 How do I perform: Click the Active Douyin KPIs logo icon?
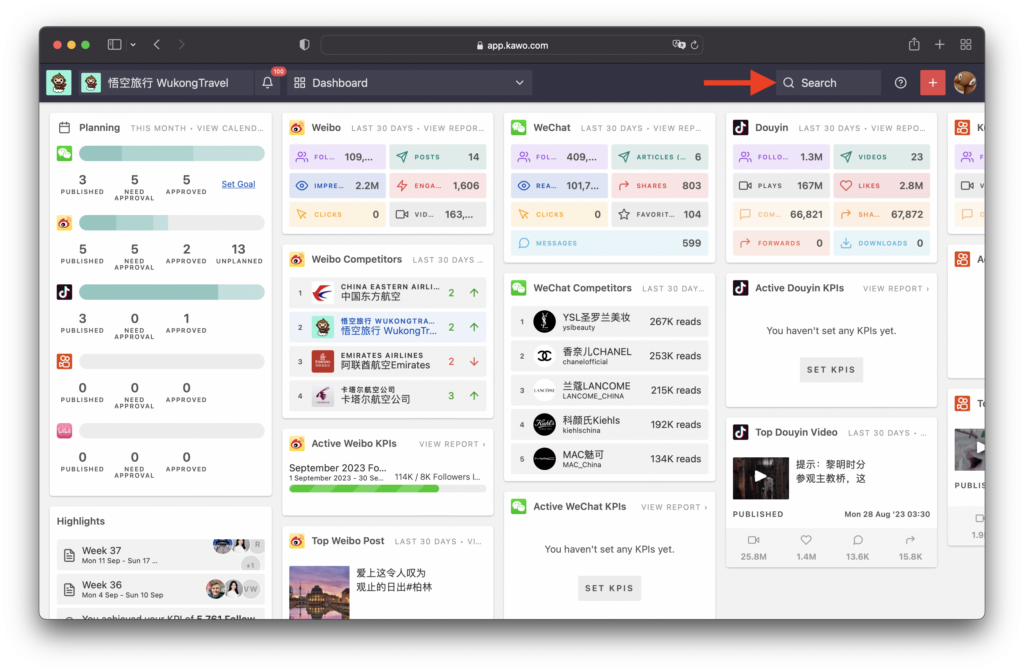[741, 288]
